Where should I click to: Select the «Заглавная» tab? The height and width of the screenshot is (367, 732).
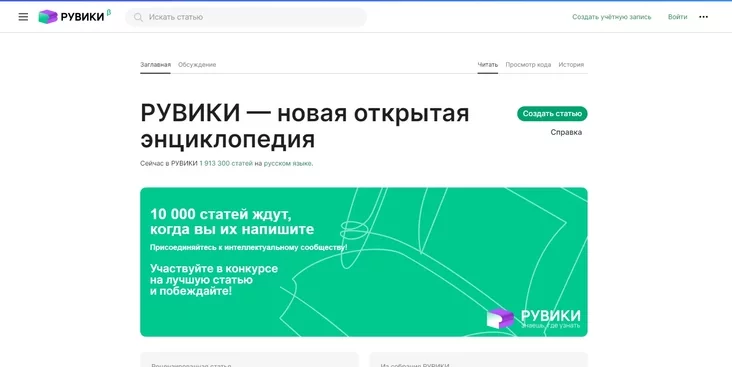click(155, 65)
